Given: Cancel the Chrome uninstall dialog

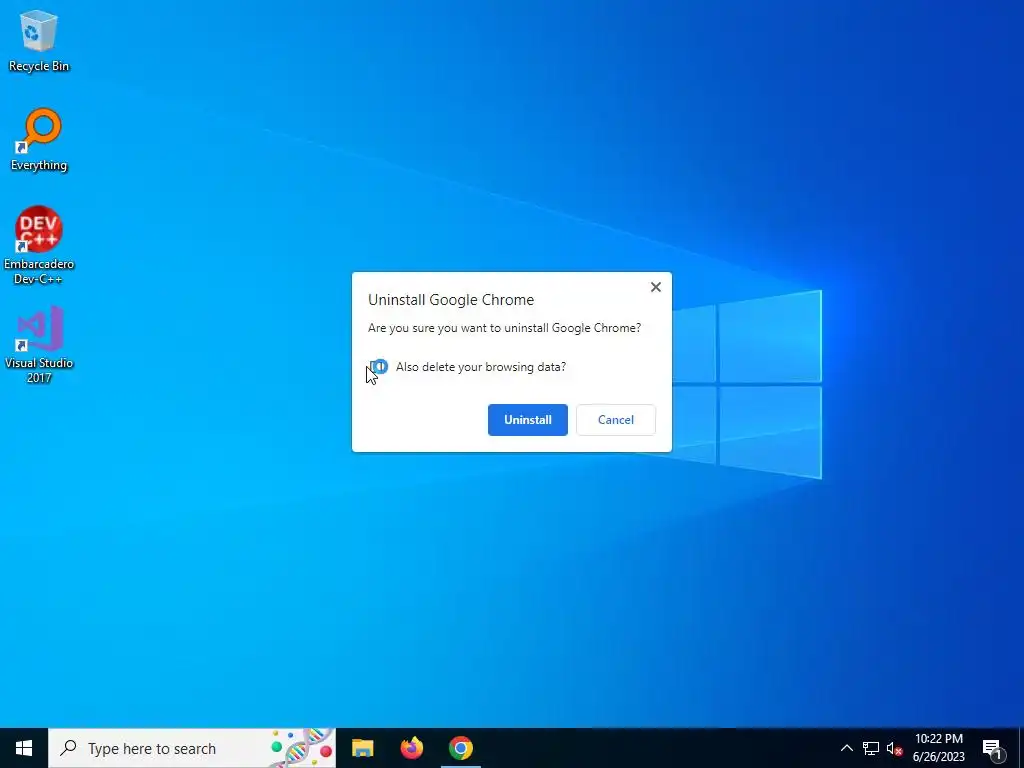Looking at the screenshot, I should click(616, 420).
